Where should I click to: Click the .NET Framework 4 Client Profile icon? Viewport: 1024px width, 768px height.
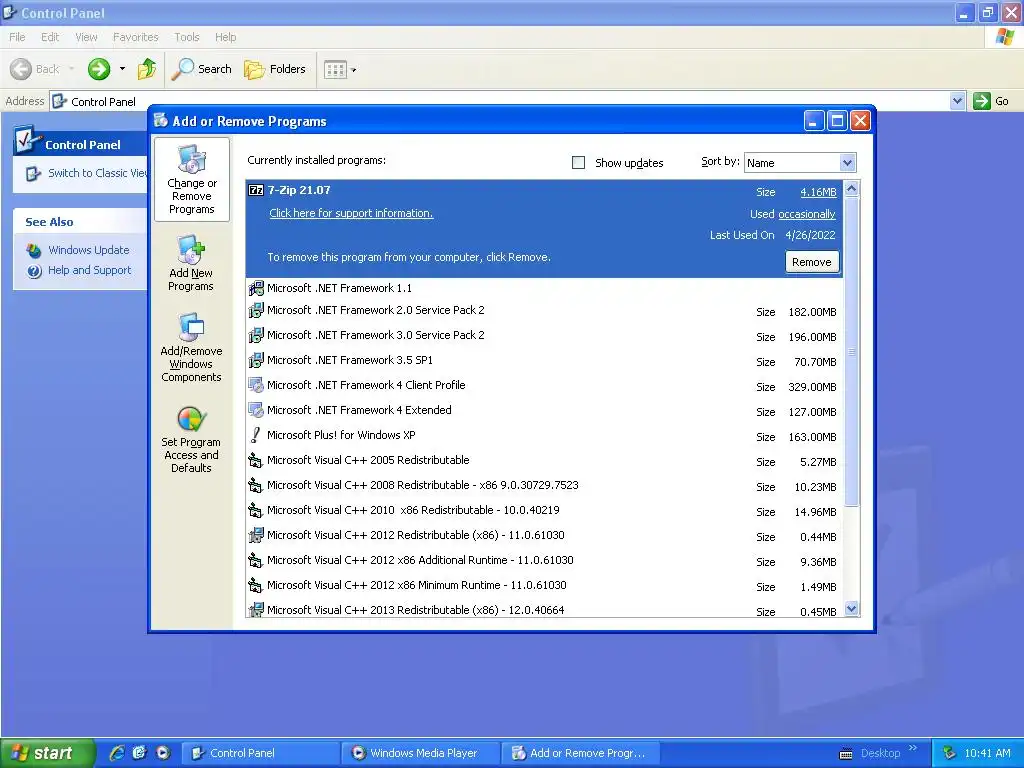[256, 385]
